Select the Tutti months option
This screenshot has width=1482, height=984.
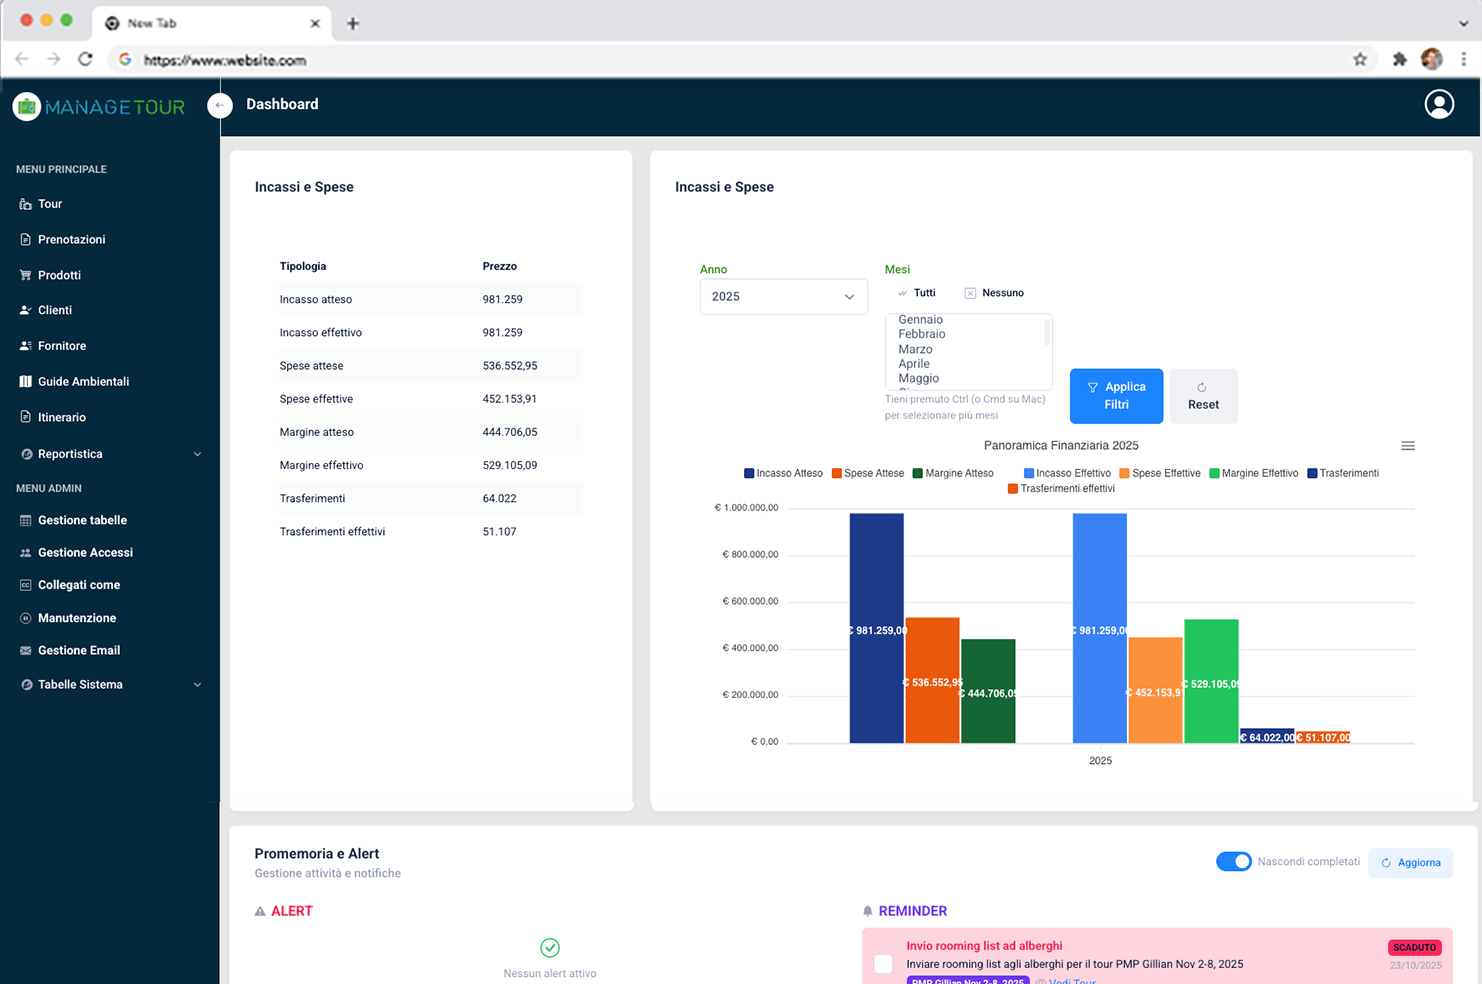coord(916,293)
